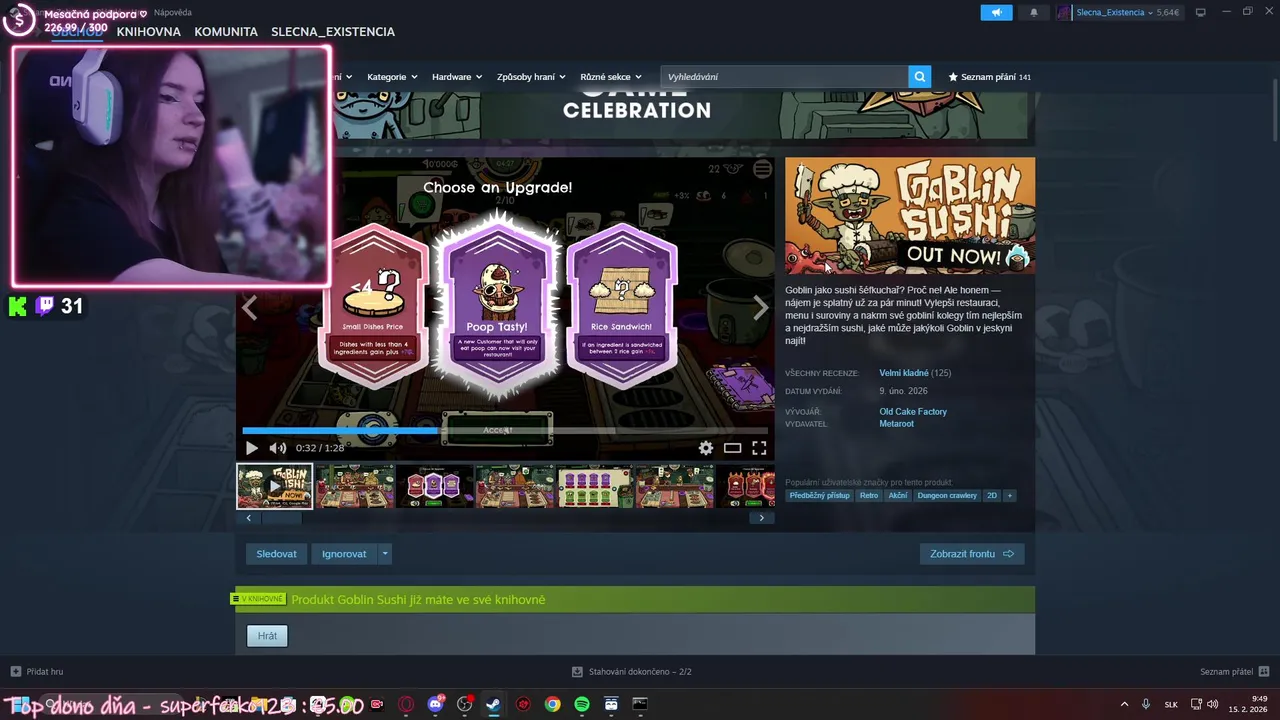This screenshot has width=1280, height=720.
Task: Add more tags with plus button
Action: point(1009,495)
